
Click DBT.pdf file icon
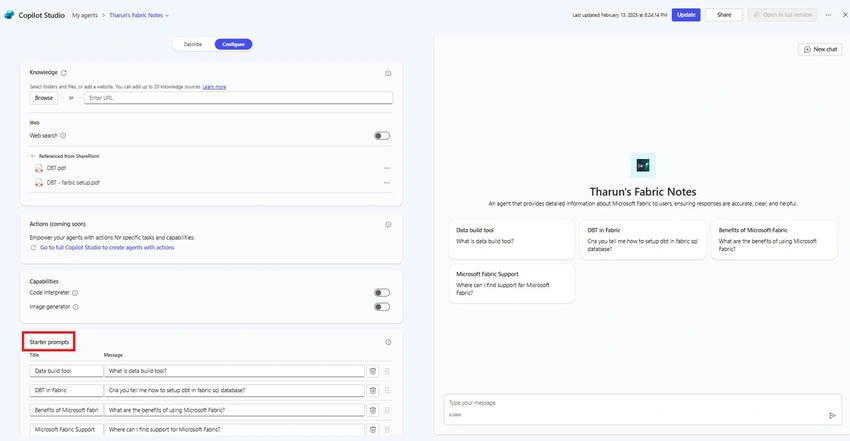click(x=38, y=168)
